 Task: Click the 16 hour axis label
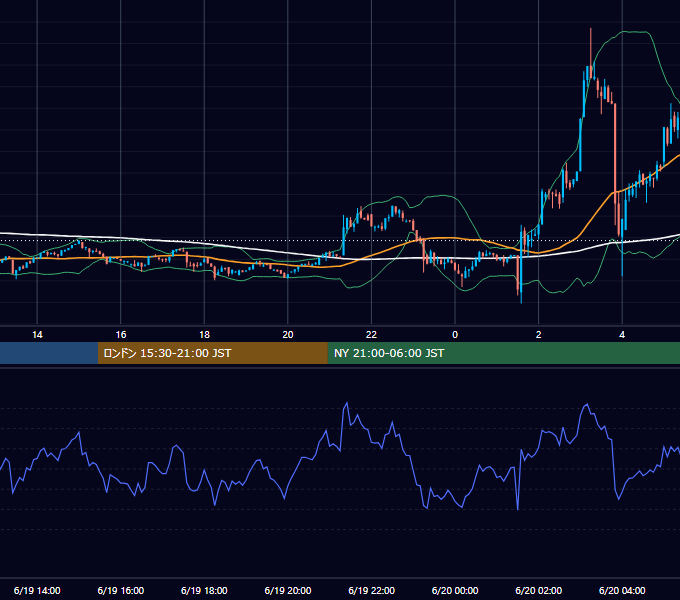coord(121,335)
